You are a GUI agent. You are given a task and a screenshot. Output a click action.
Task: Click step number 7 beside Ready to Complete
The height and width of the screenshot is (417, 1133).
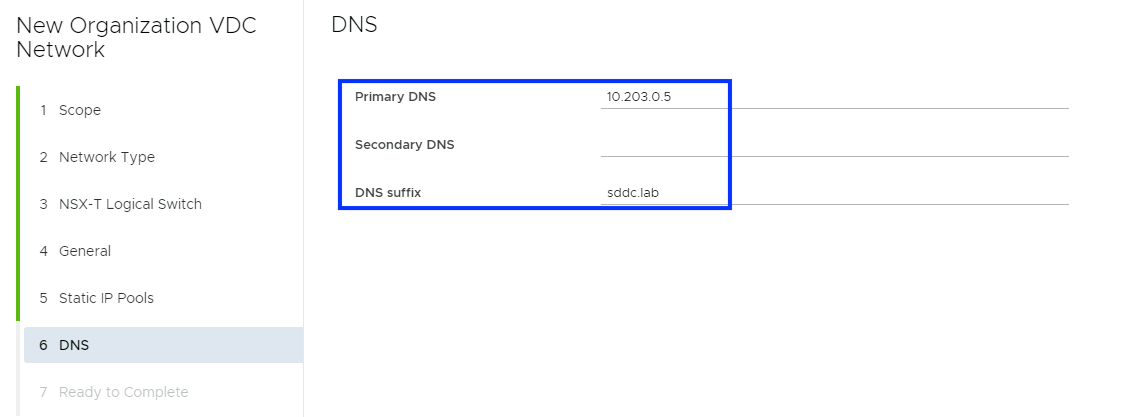coord(43,392)
